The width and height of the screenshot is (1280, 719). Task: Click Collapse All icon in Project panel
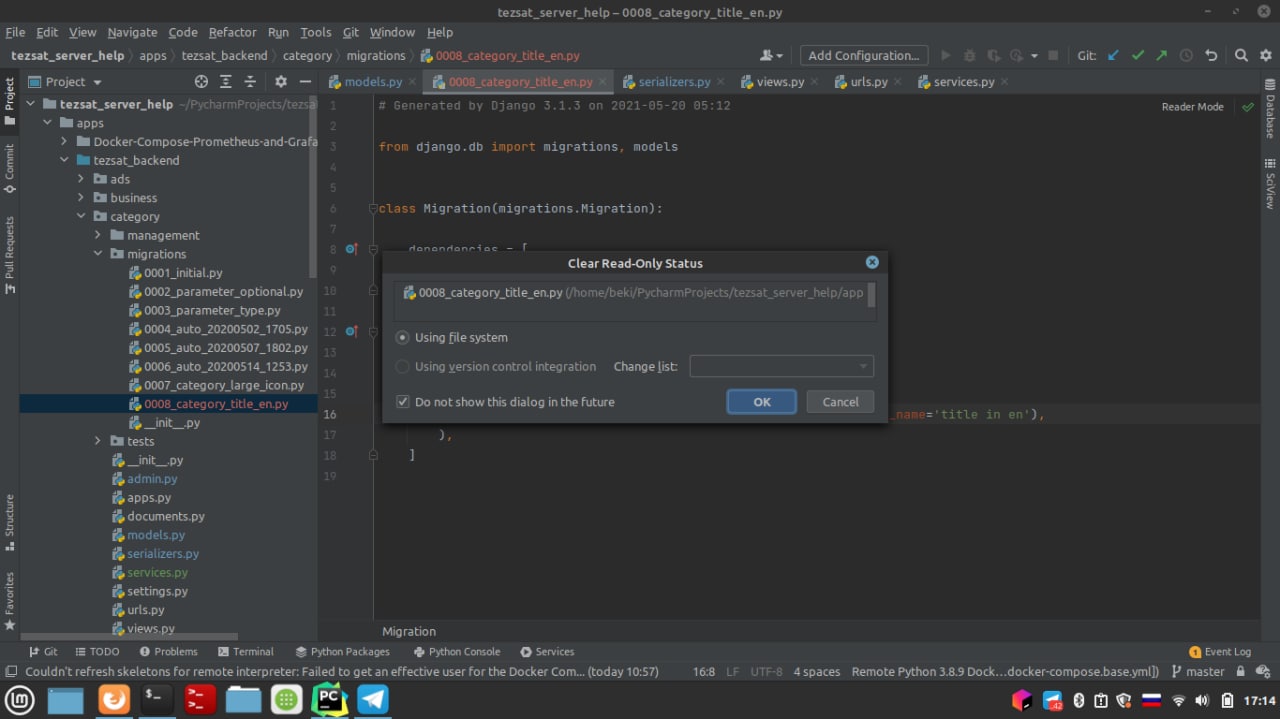tap(250, 82)
